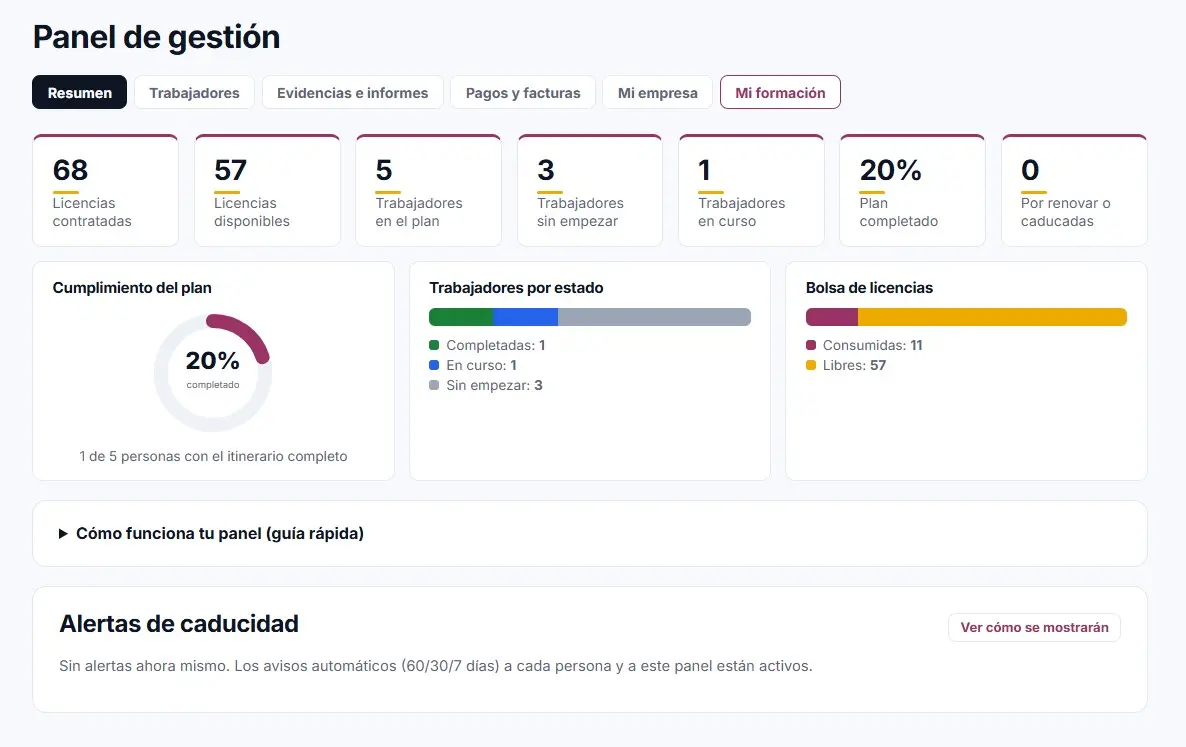Click the gray Sin empezar bar segment
The height and width of the screenshot is (747, 1186).
coord(654,317)
